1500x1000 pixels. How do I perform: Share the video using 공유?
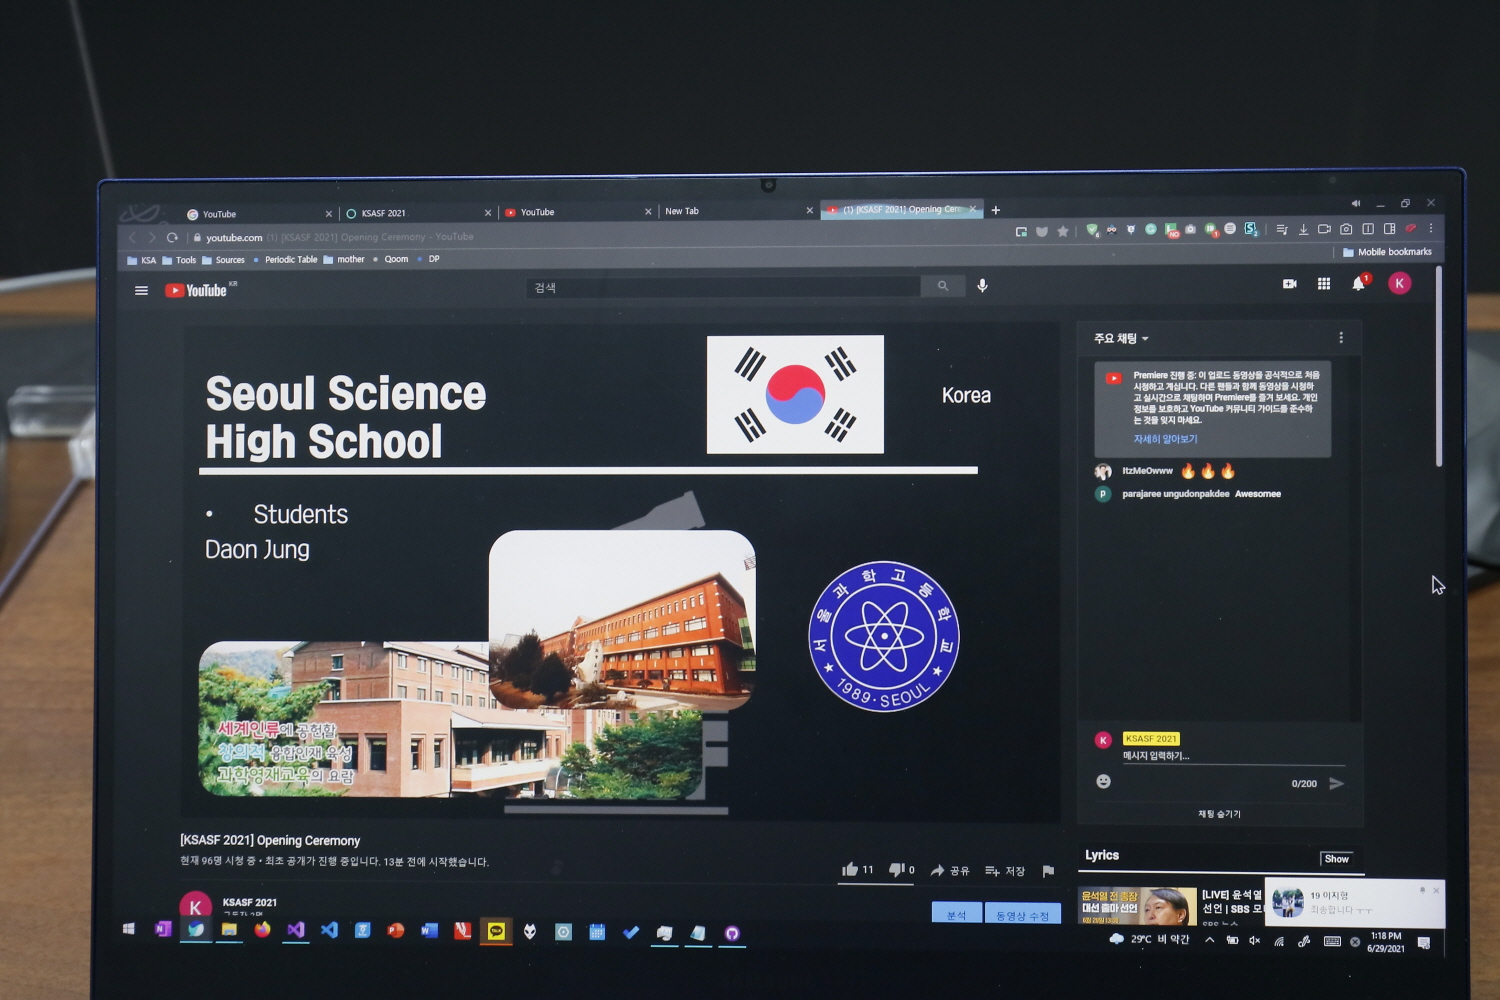950,871
